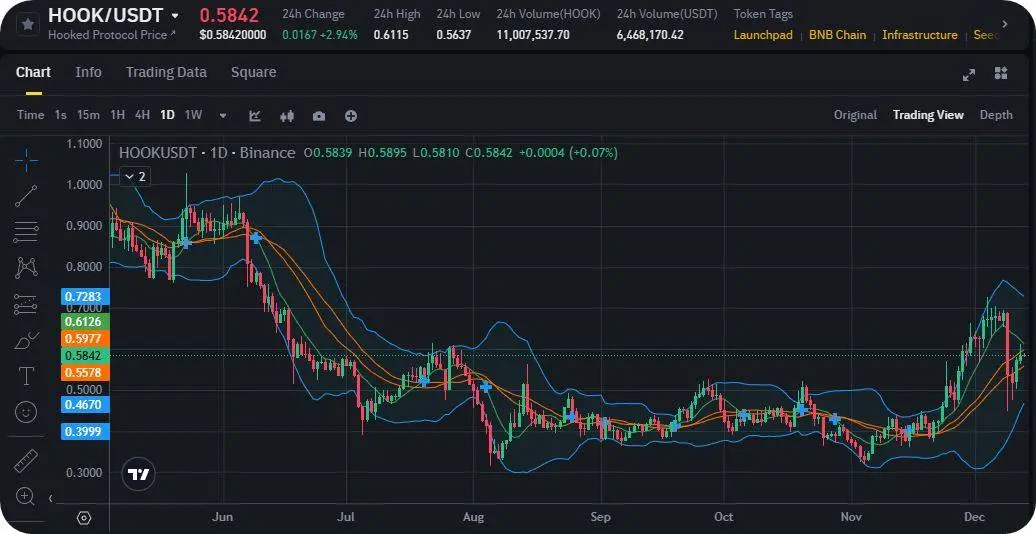Image resolution: width=1036 pixels, height=534 pixels.
Task: Click the Aug label on the time axis
Action: pos(473,517)
